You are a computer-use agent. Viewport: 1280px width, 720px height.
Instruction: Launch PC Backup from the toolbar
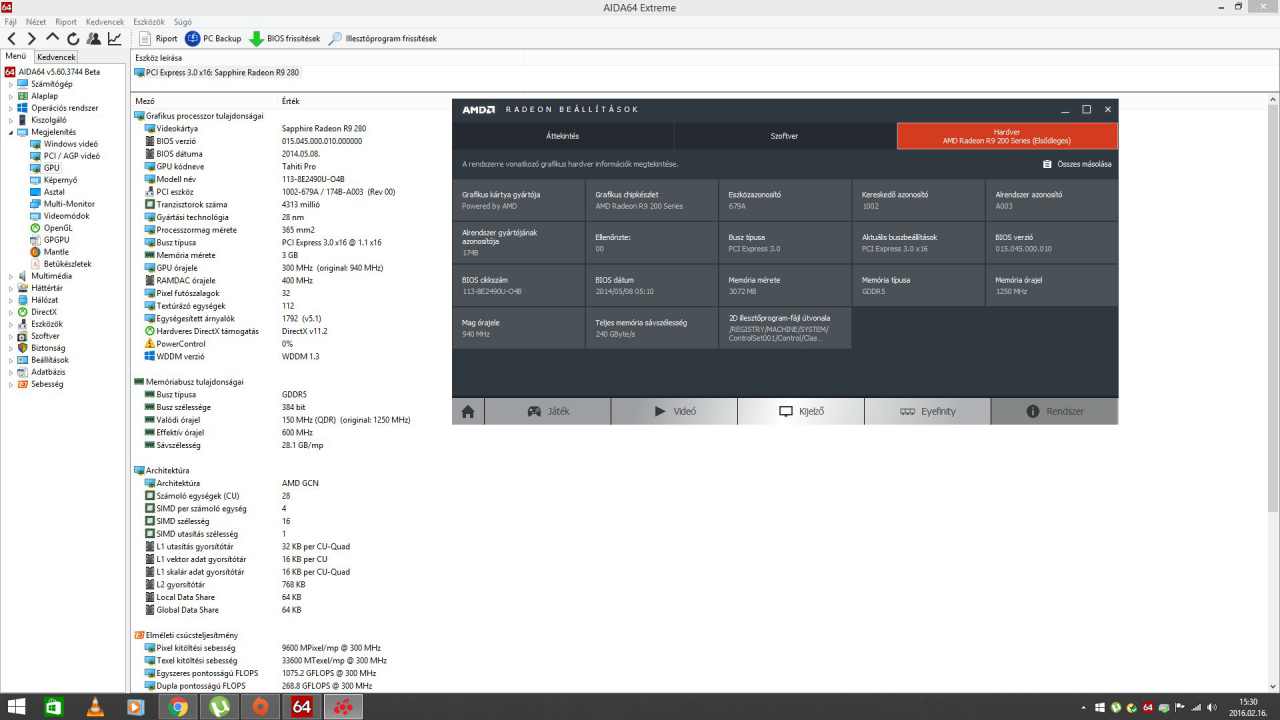pos(213,39)
